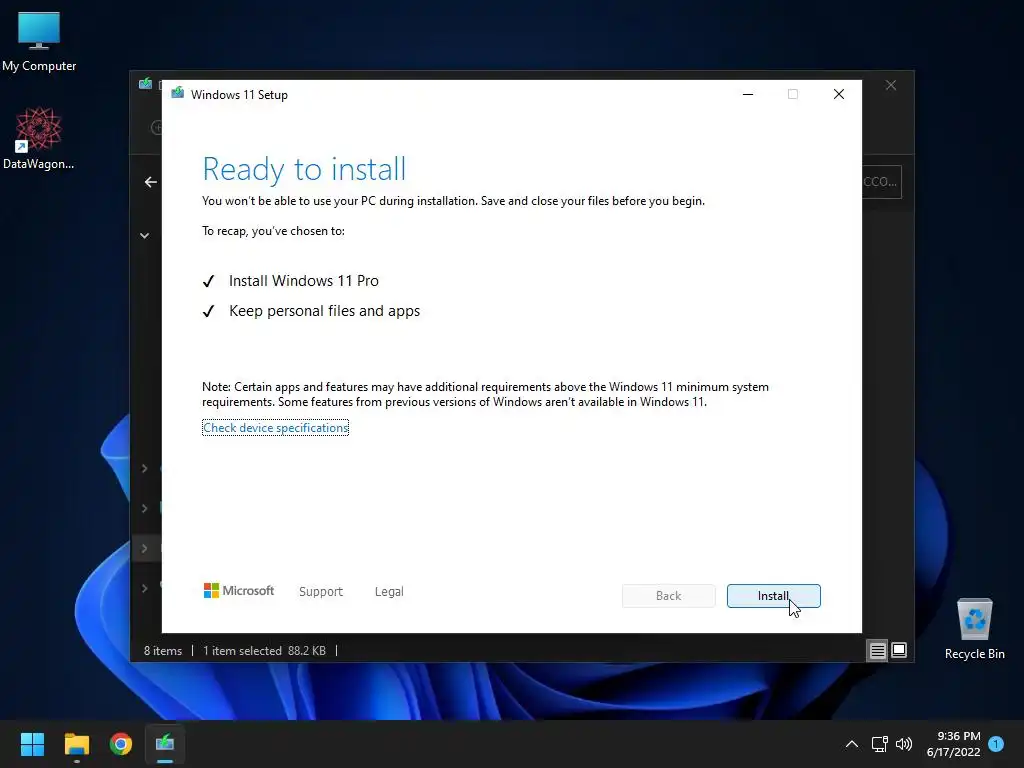The width and height of the screenshot is (1024, 768).
Task: Click the 'Ready to install' heading
Action: pos(304,169)
